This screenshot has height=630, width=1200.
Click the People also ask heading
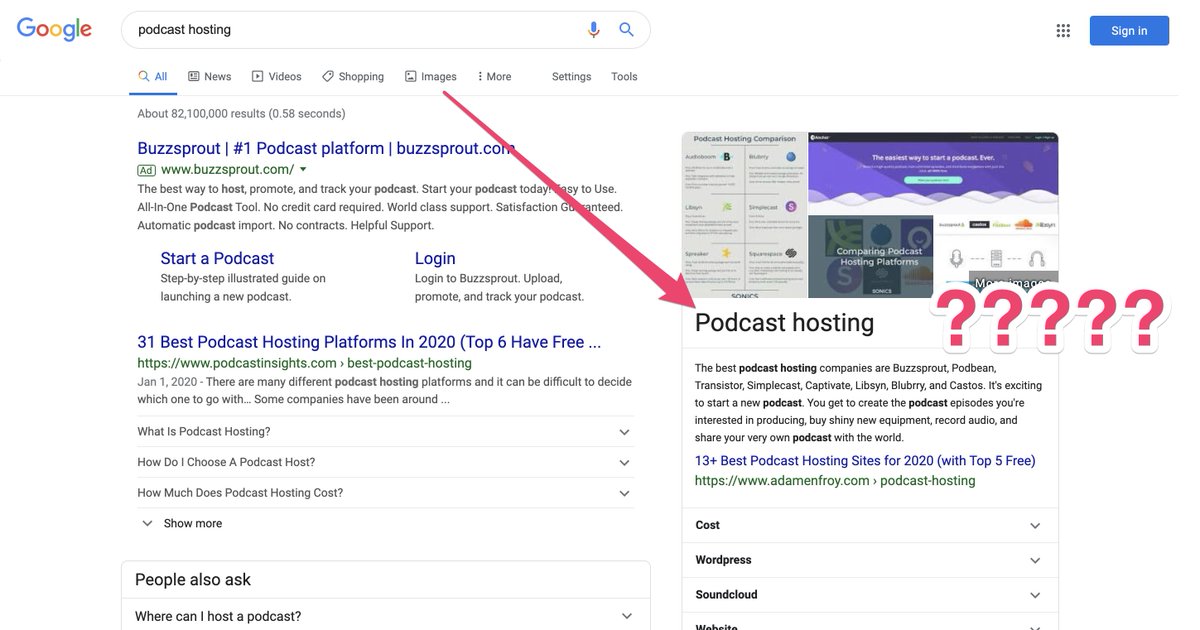click(x=193, y=580)
